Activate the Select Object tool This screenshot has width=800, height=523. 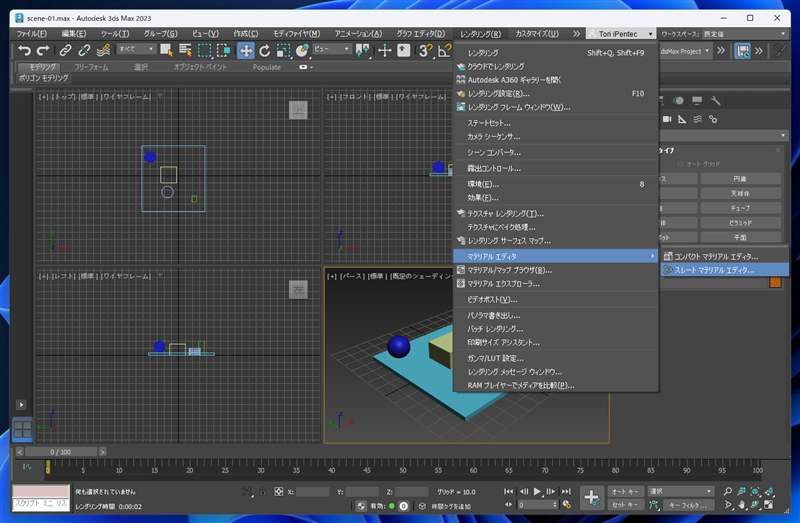click(166, 51)
